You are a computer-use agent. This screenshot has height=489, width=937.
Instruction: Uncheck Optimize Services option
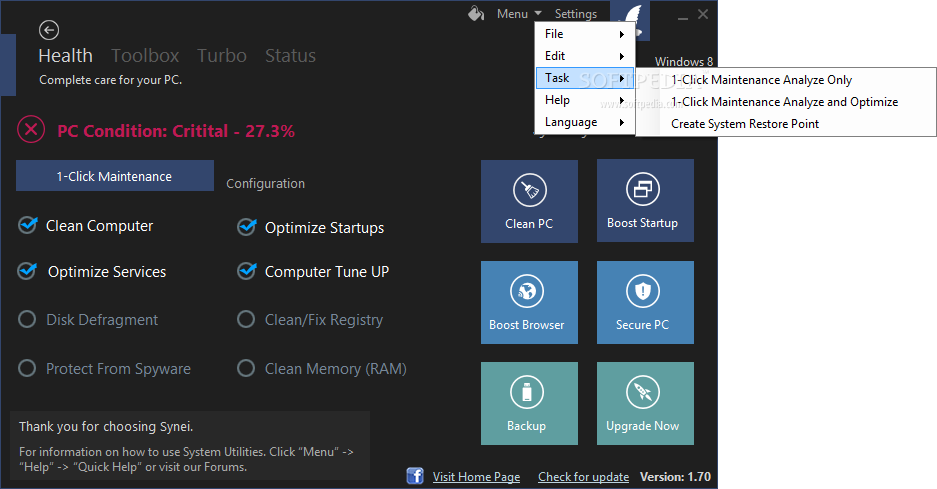[x=27, y=271]
